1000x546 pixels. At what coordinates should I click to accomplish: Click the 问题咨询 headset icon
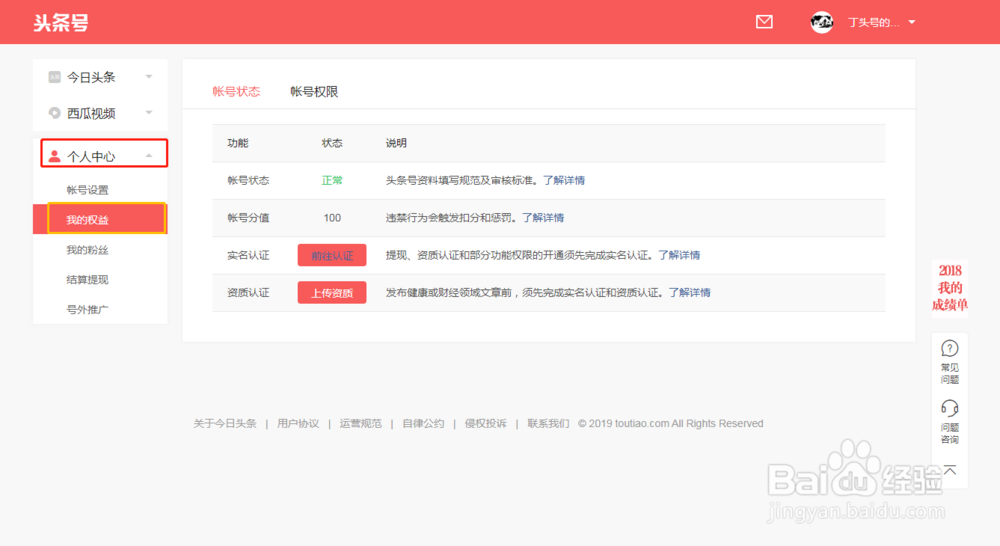[950, 408]
